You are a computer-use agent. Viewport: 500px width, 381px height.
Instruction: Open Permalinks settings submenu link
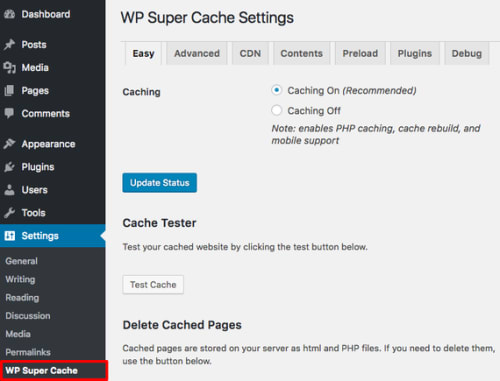(x=28, y=352)
